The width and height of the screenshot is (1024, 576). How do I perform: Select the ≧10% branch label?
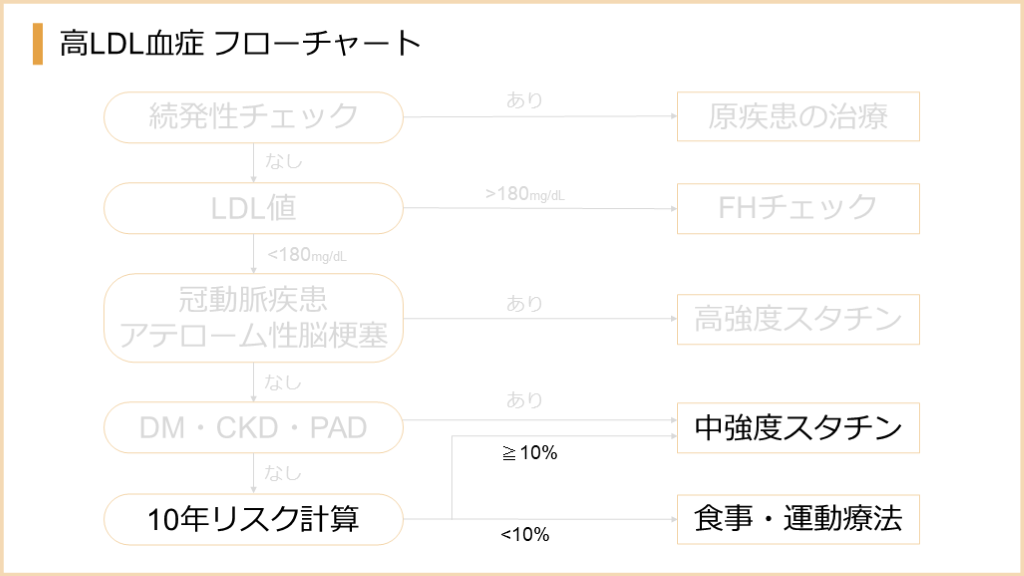click(x=528, y=453)
